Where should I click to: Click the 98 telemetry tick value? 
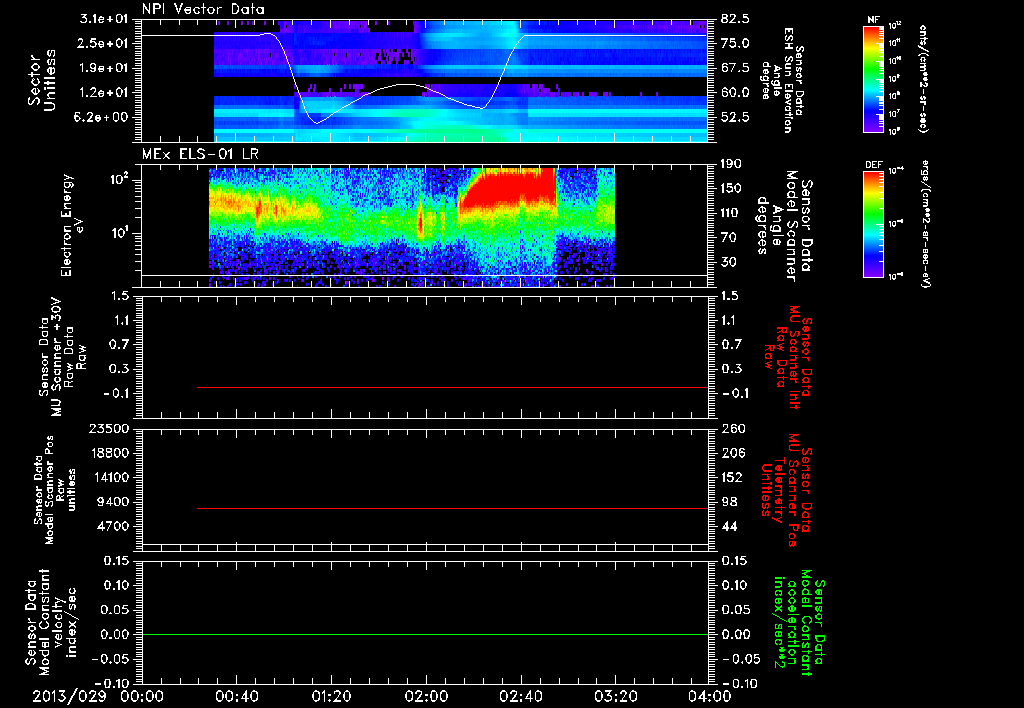pos(729,502)
